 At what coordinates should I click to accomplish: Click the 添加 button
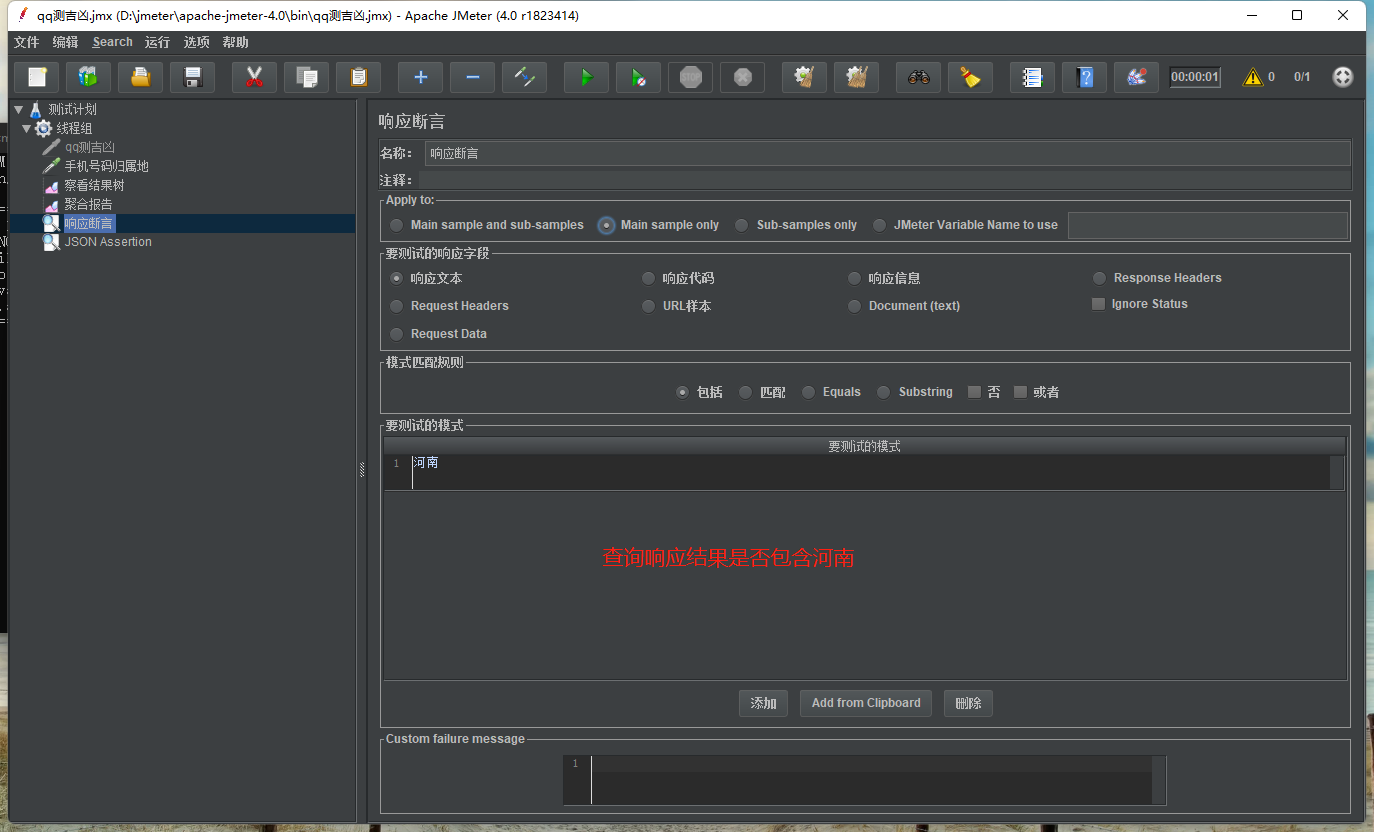(763, 703)
